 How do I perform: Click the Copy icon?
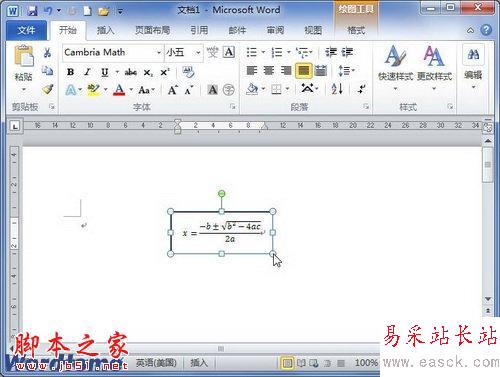(47, 70)
